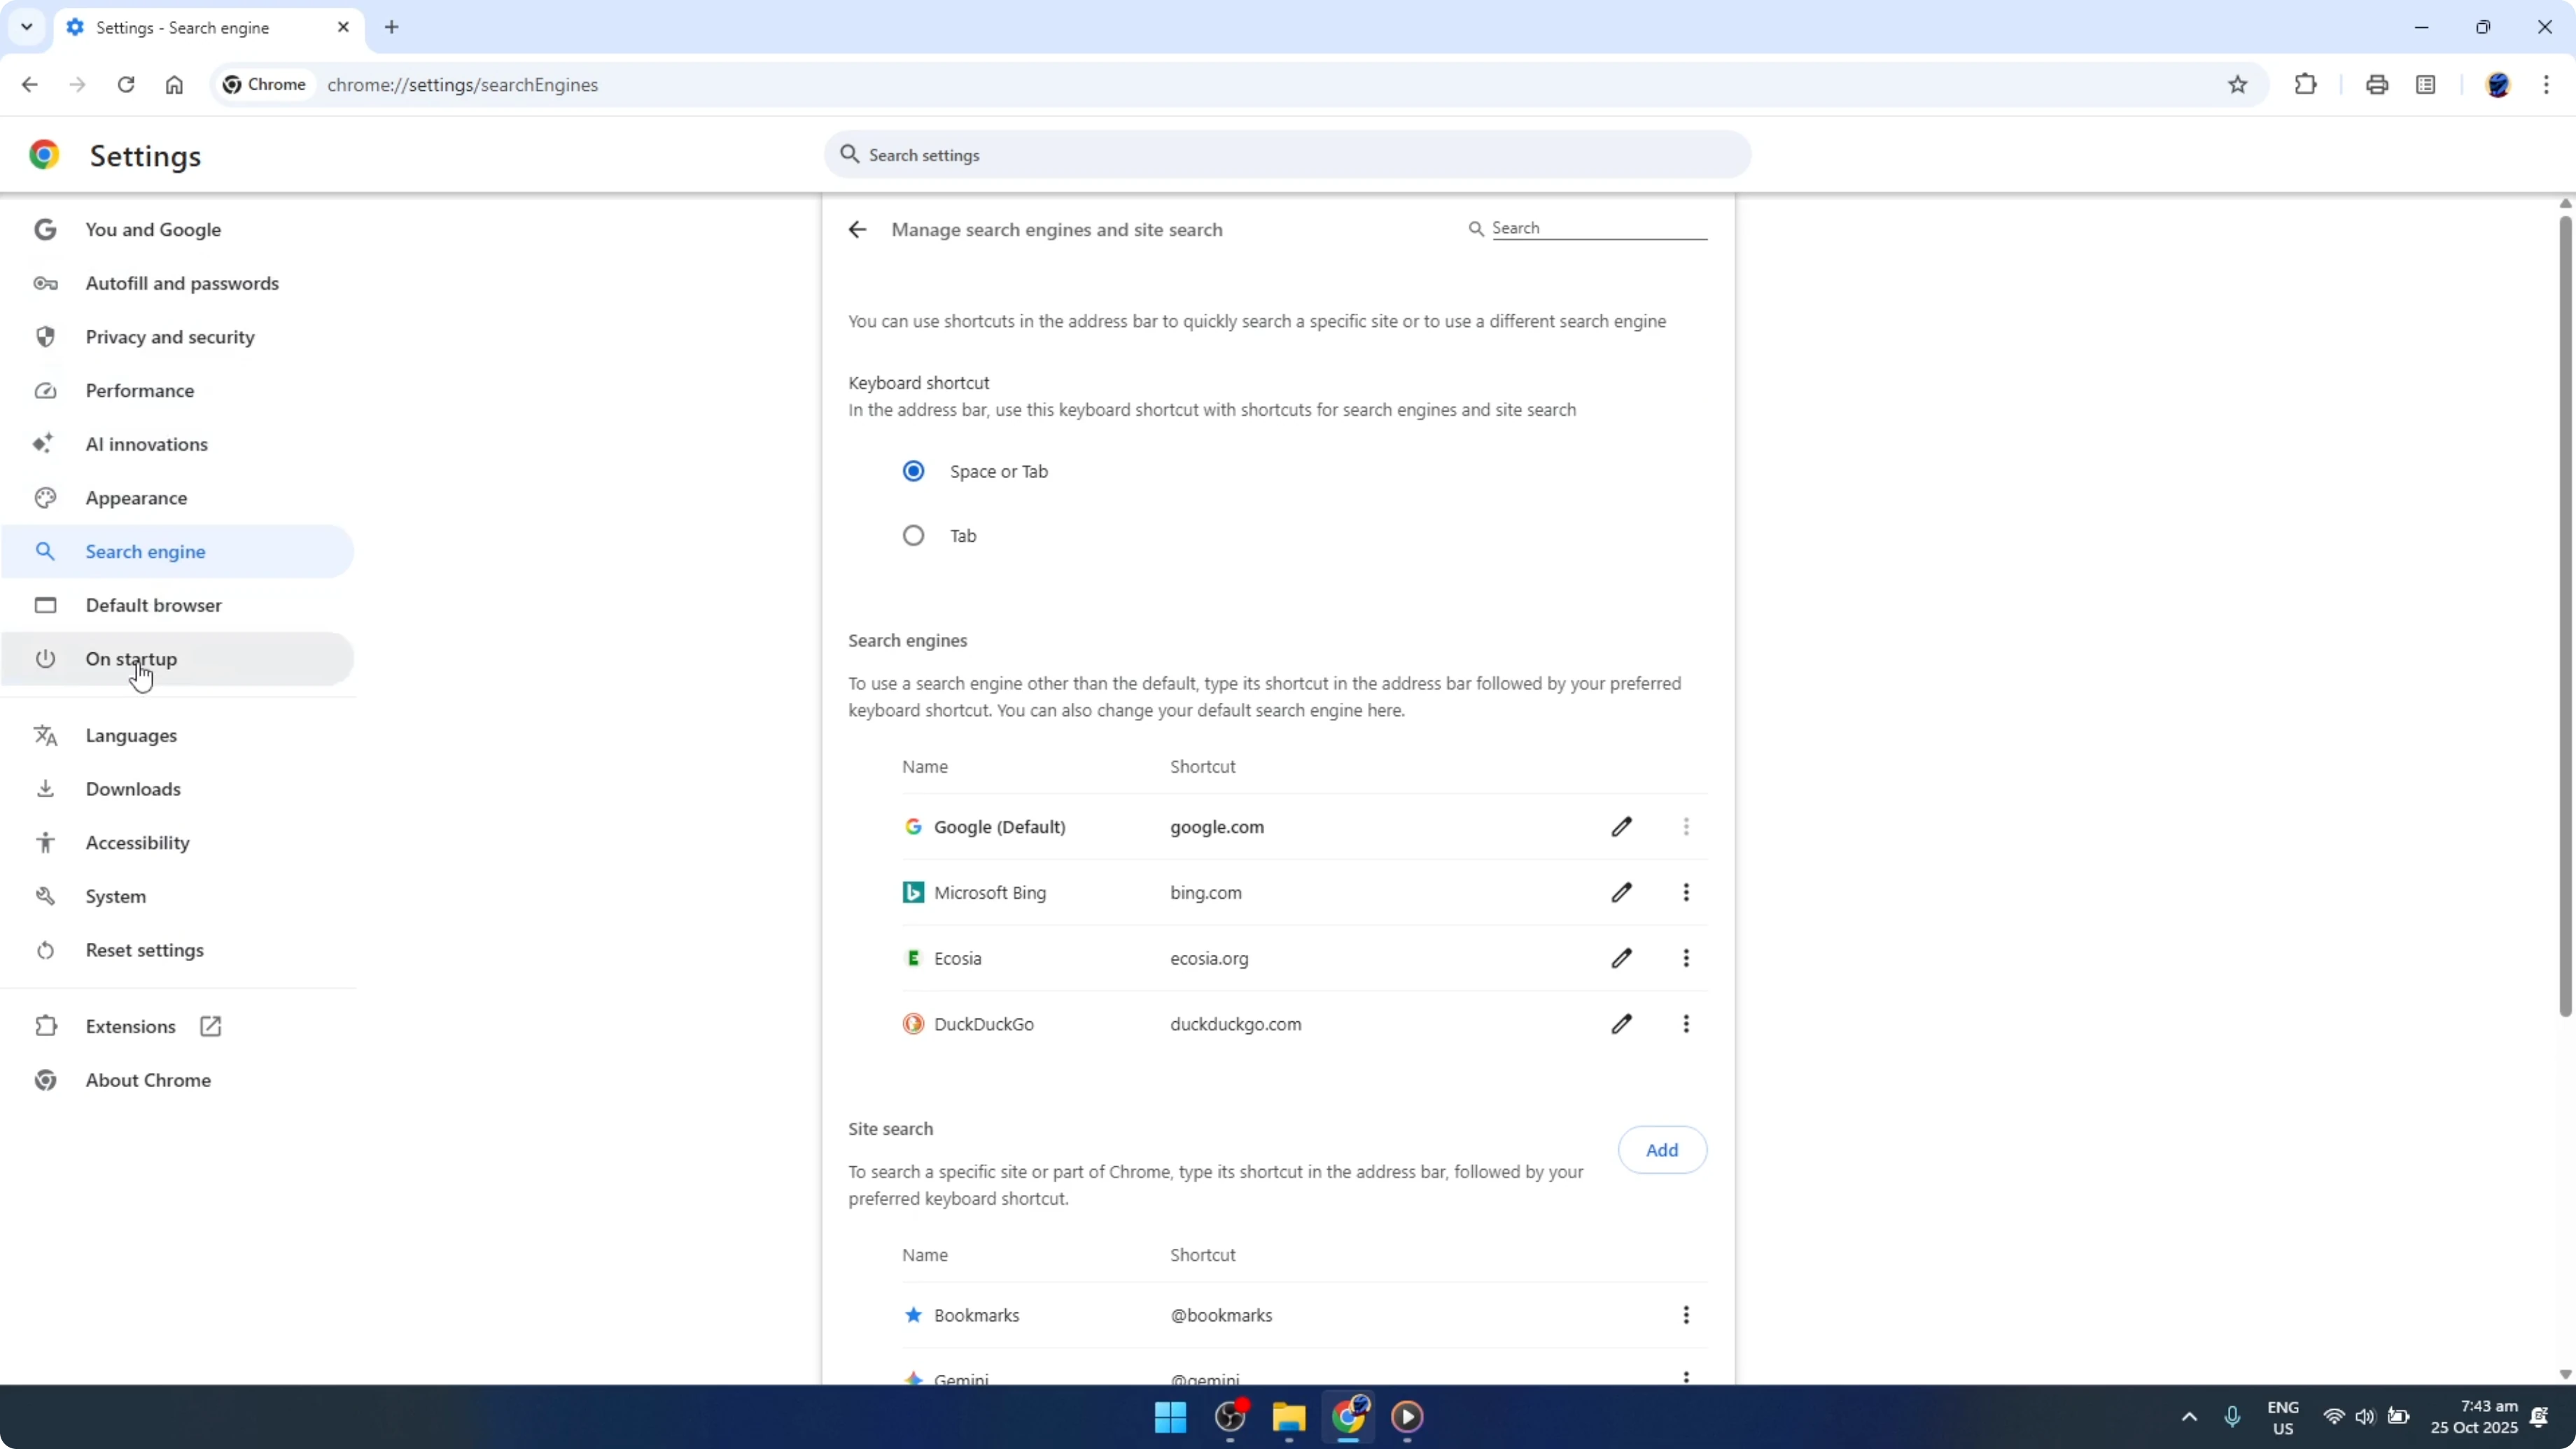Open Chrome's three-dot main menu
This screenshot has height=1449, width=2576.
point(2546,85)
